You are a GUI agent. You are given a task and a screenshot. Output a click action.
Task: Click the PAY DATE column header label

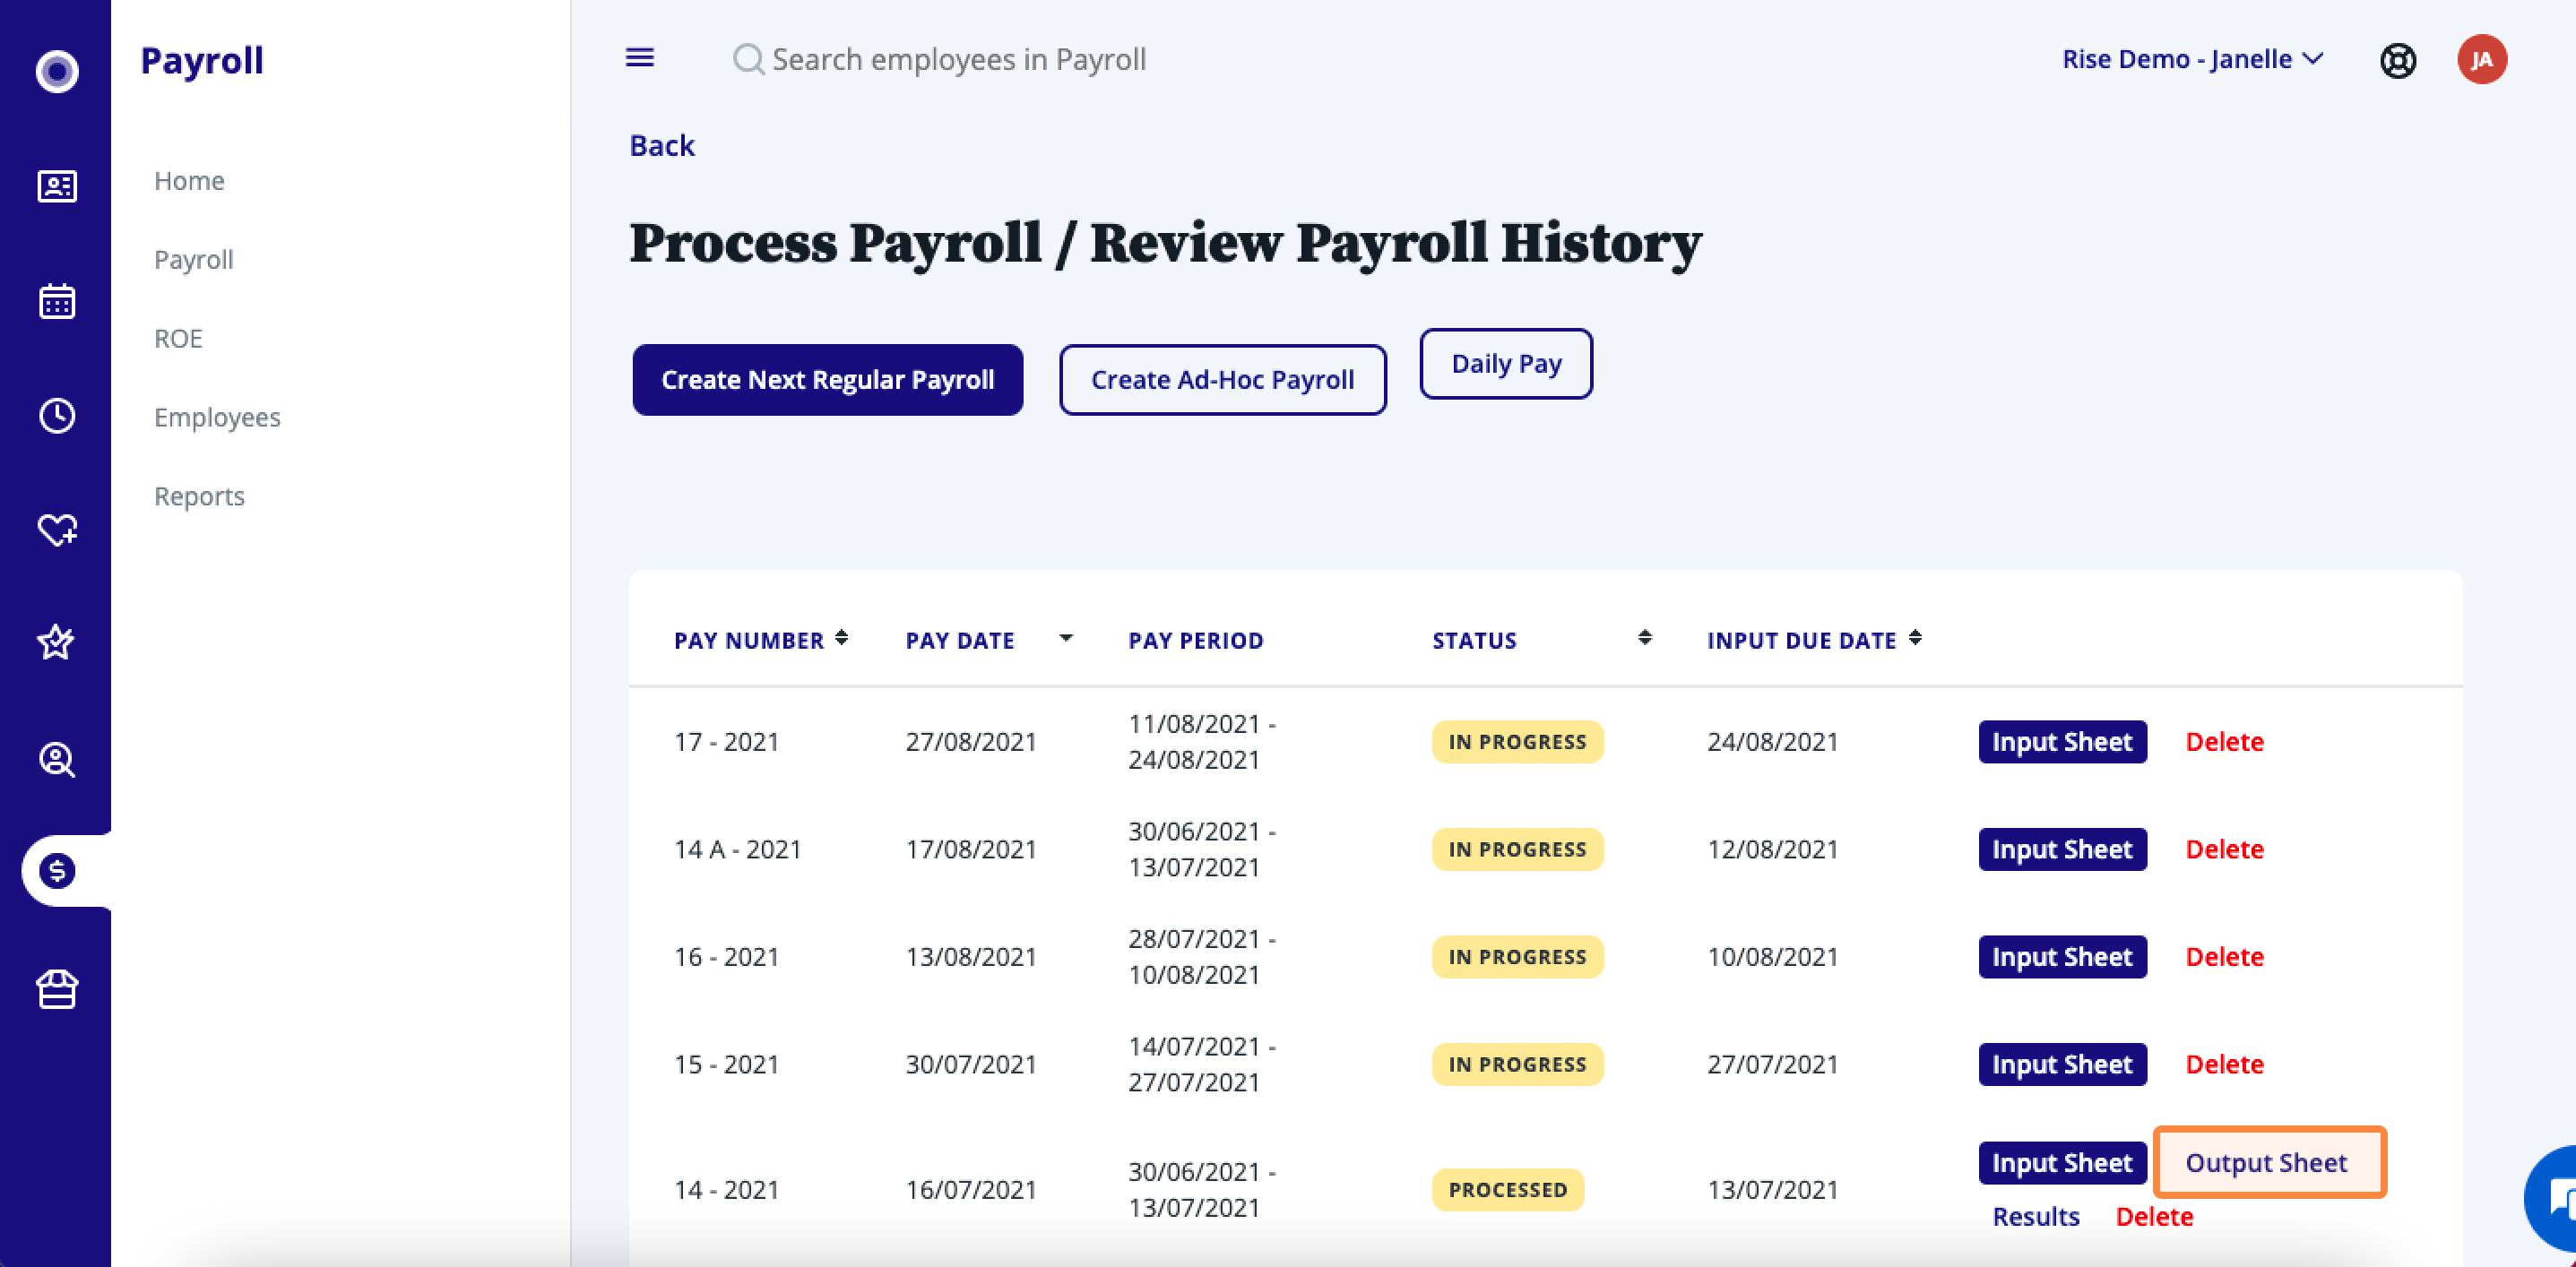point(960,640)
